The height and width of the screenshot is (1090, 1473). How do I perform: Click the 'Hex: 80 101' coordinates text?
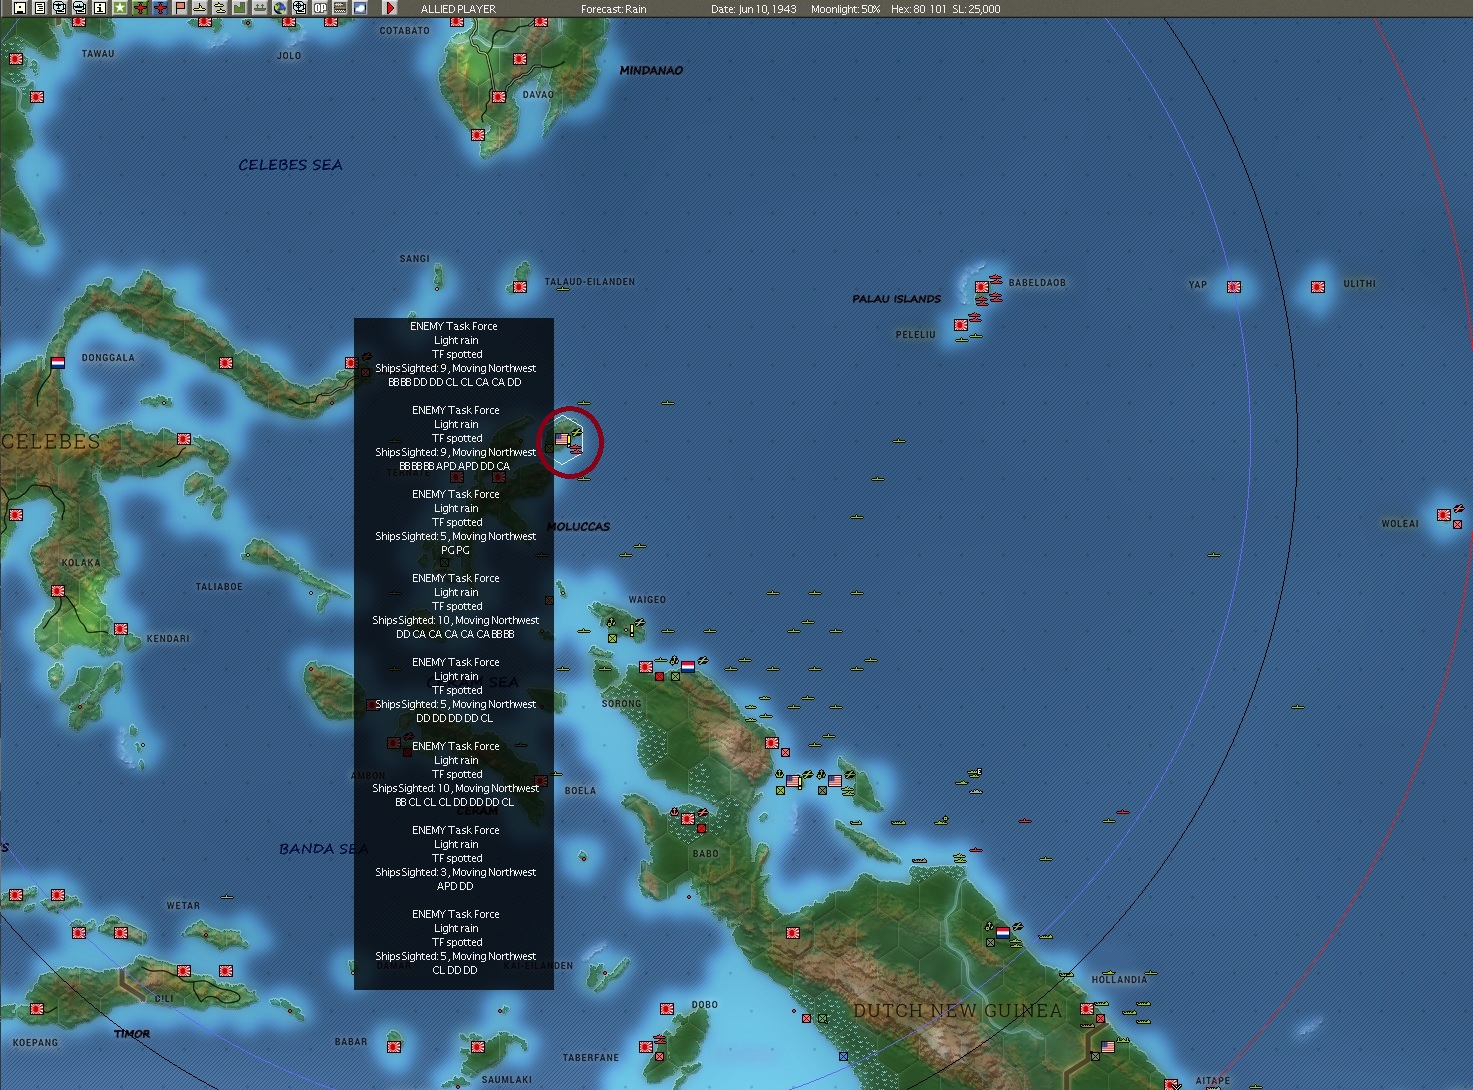[918, 9]
